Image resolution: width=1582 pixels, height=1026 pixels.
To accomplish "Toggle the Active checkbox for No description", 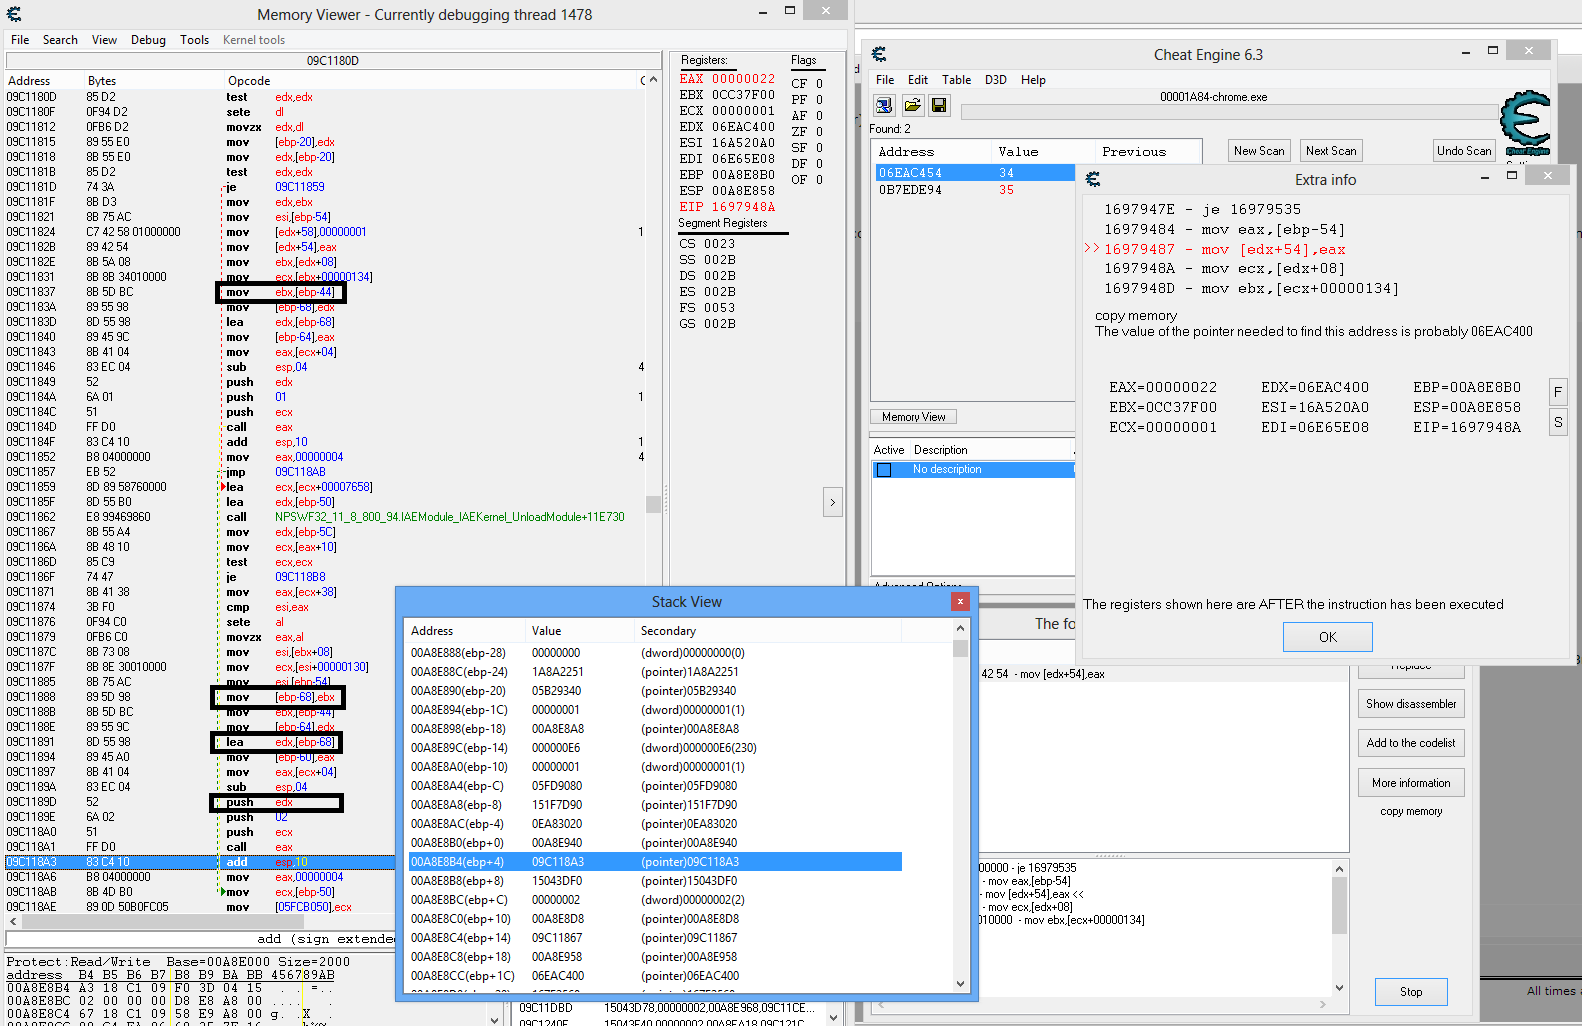I will coord(883,470).
